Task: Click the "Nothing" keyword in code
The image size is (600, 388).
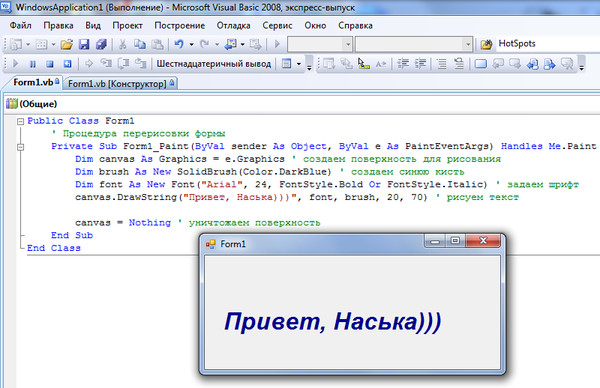Action: coord(150,223)
